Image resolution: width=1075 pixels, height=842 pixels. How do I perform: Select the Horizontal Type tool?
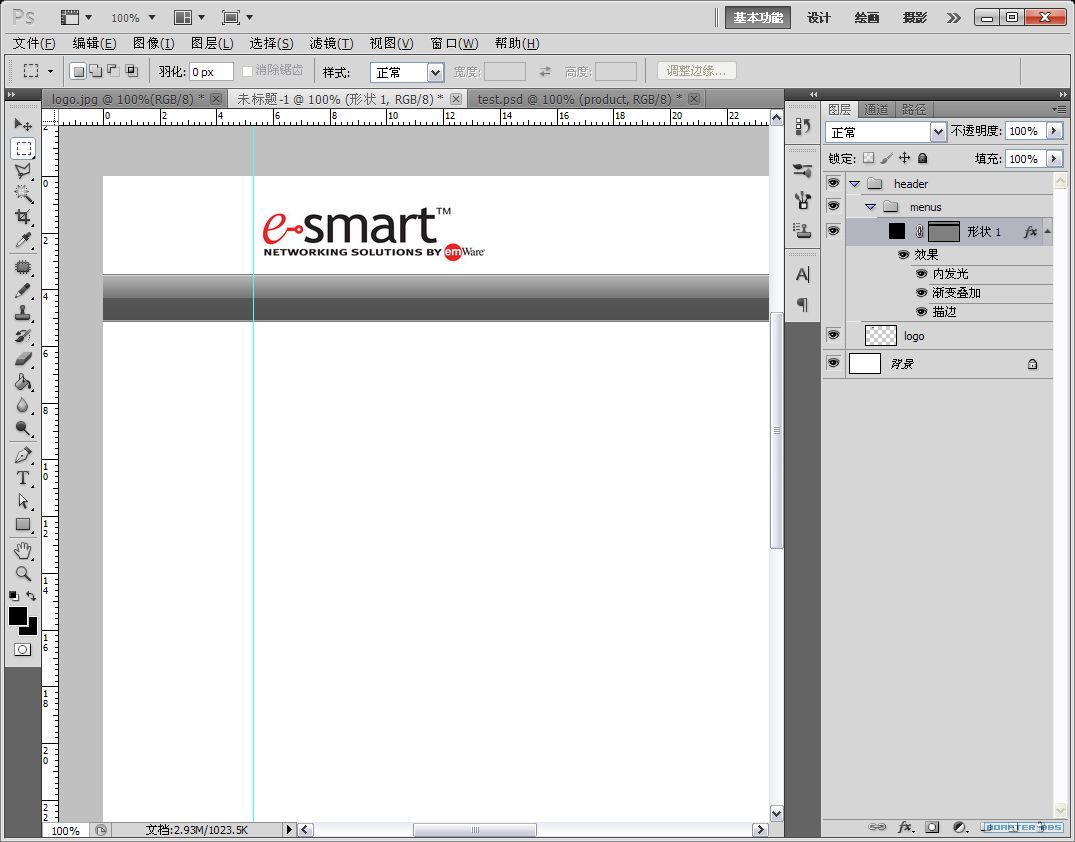click(23, 478)
